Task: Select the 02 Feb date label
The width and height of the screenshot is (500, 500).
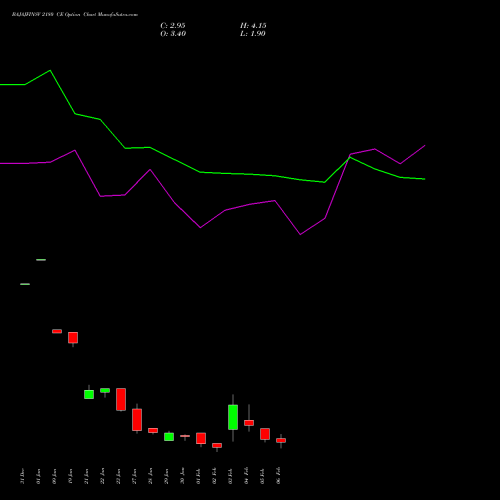Action: click(214, 476)
